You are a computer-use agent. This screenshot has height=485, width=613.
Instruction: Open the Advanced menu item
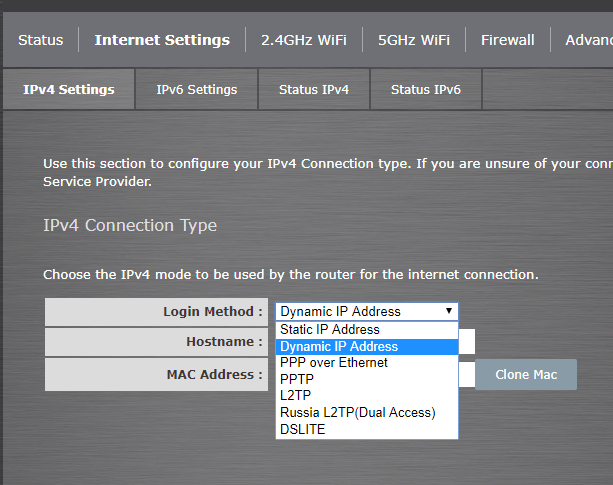589,40
